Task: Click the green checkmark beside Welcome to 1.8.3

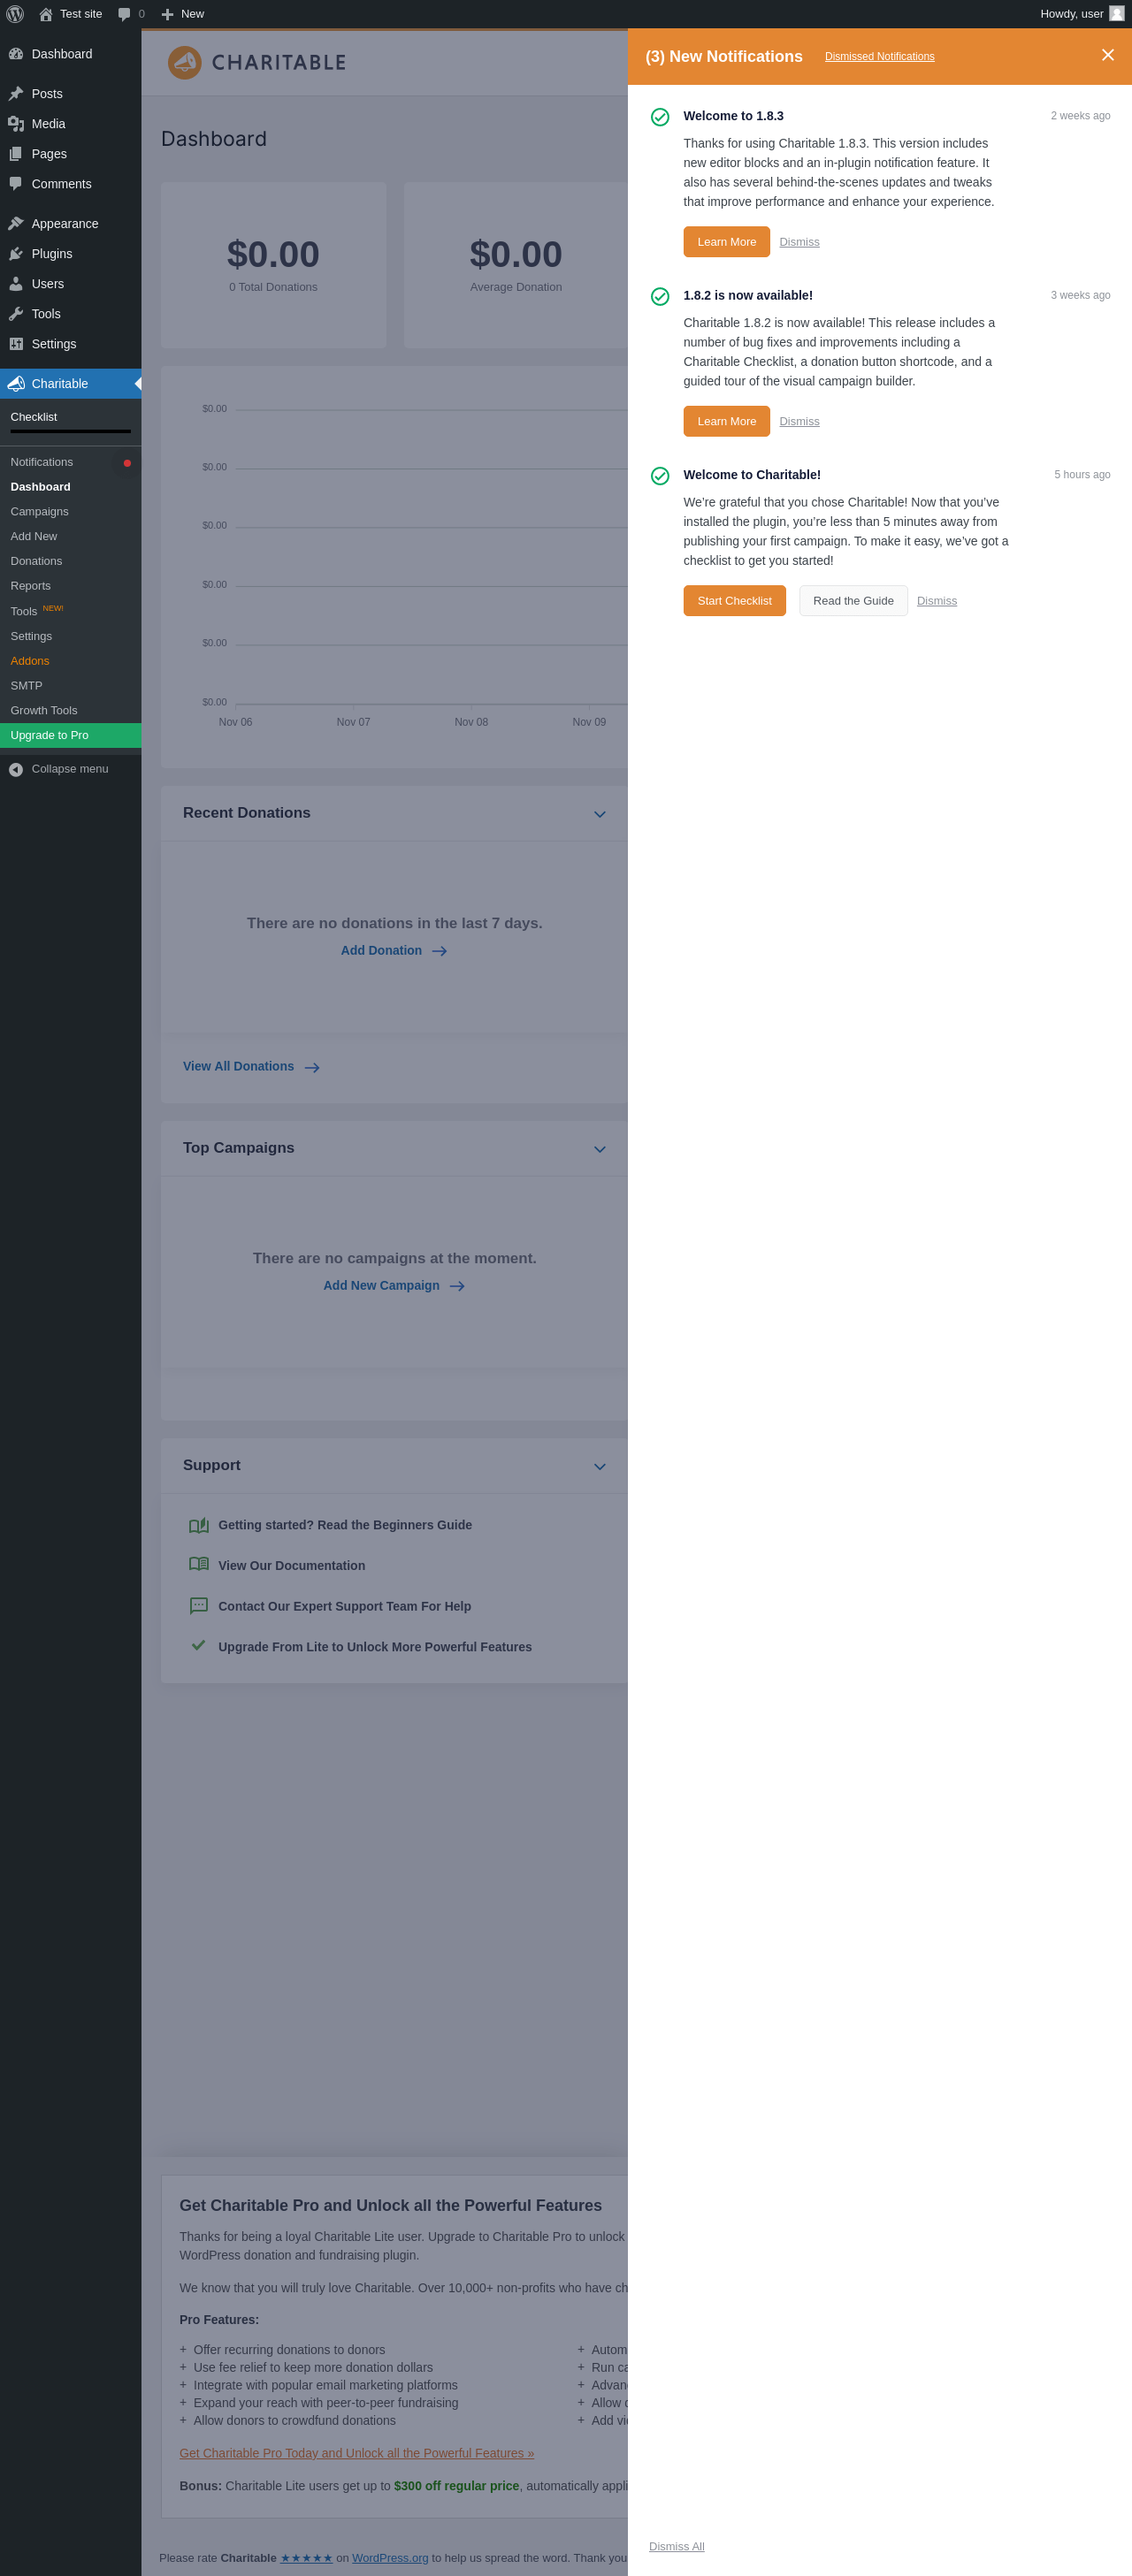Action: click(x=660, y=117)
